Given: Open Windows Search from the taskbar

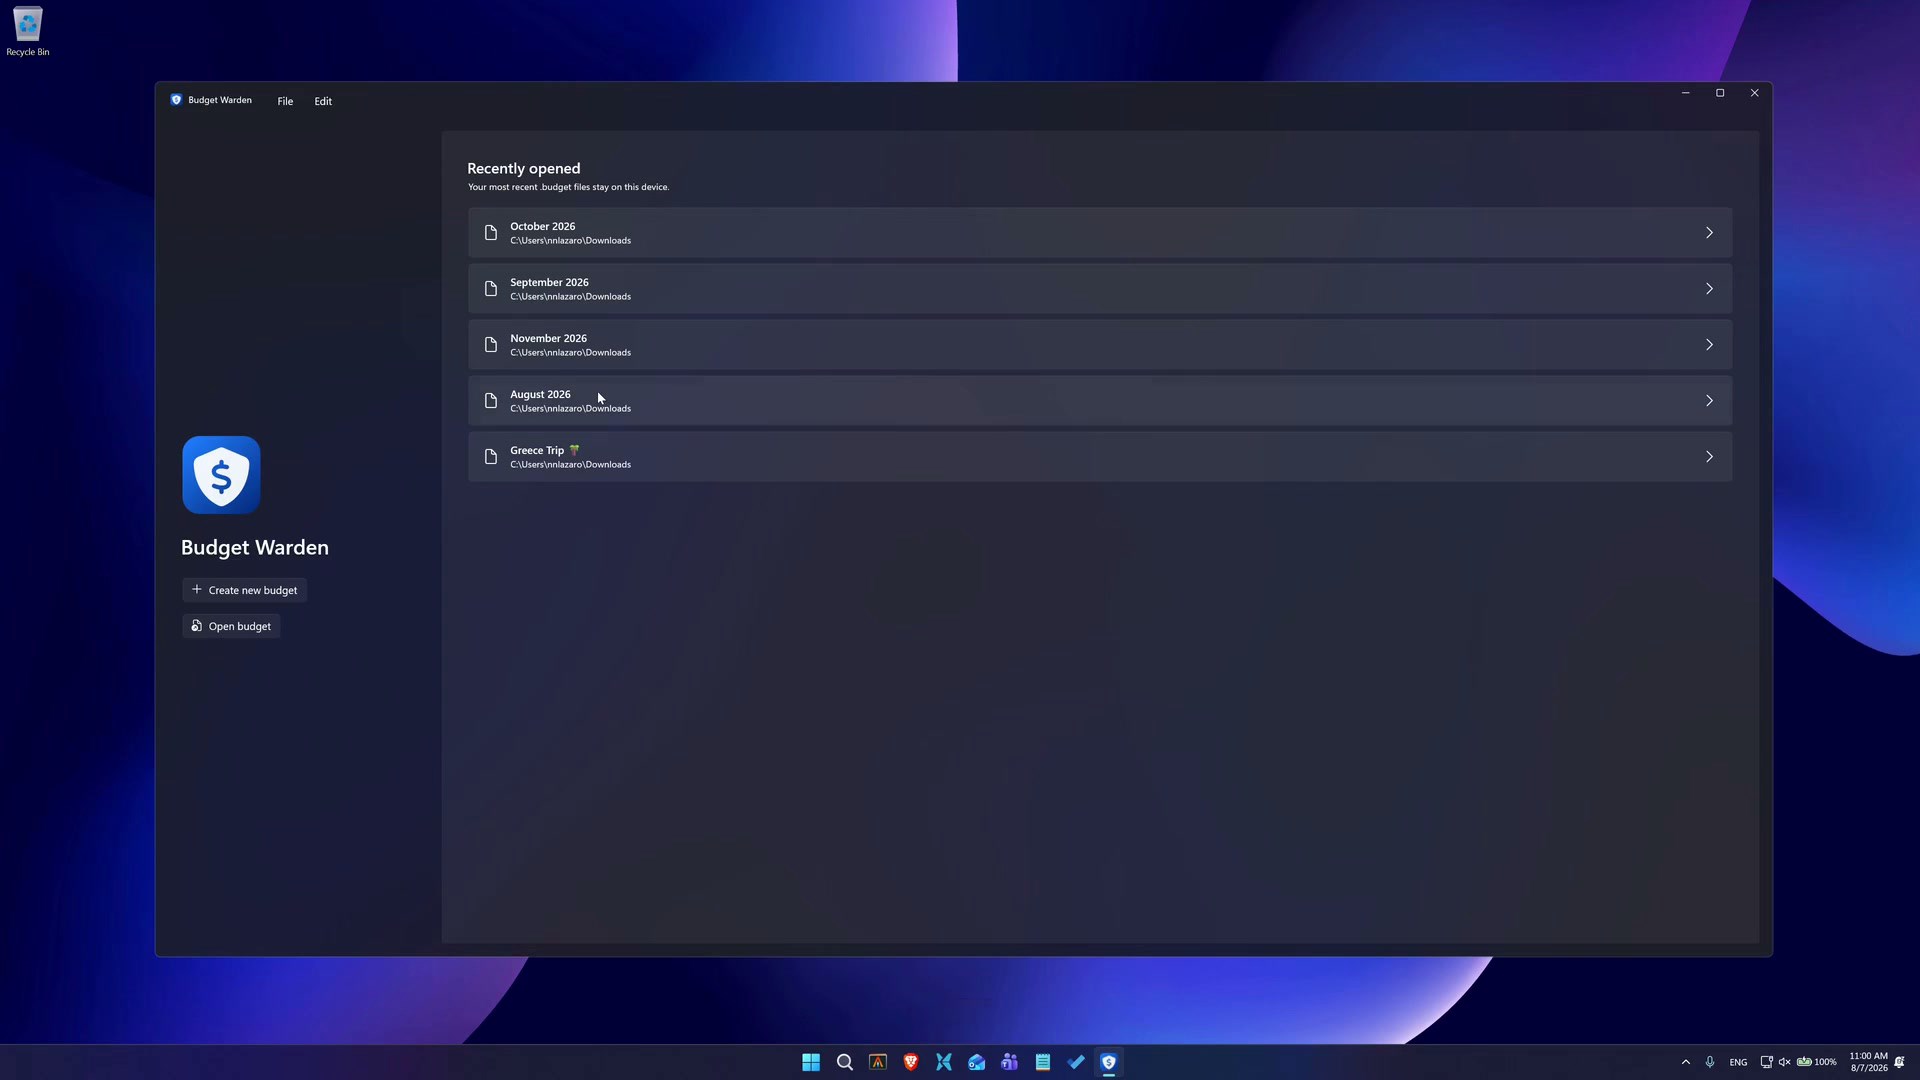Looking at the screenshot, I should tap(845, 1062).
